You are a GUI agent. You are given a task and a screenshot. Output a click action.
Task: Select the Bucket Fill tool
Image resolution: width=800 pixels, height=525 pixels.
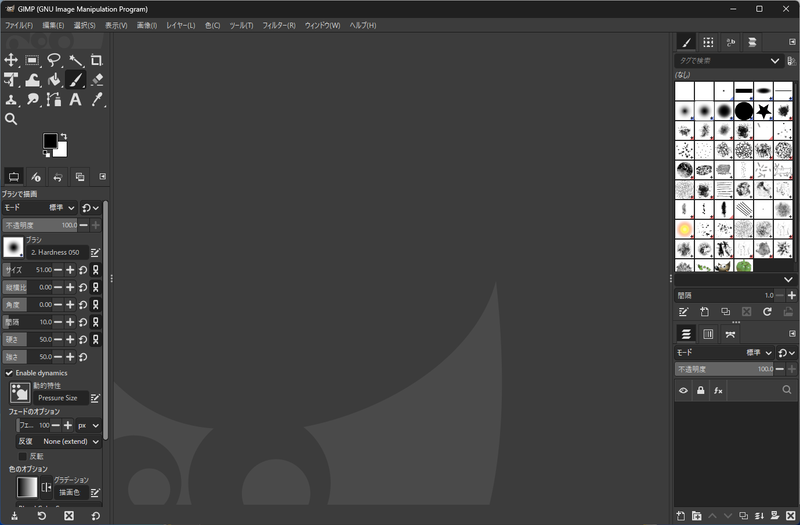[x=54, y=80]
